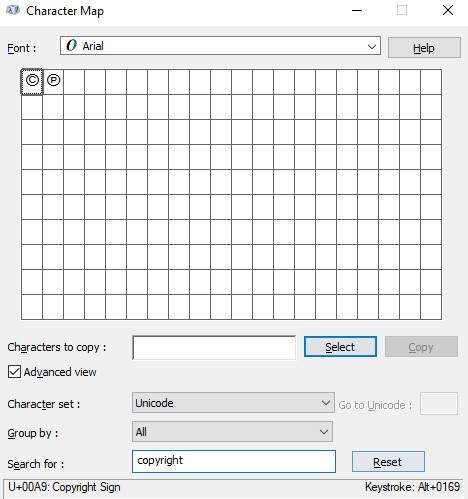Click the Go to Unicode input box
The height and width of the screenshot is (499, 468).
(x=439, y=404)
